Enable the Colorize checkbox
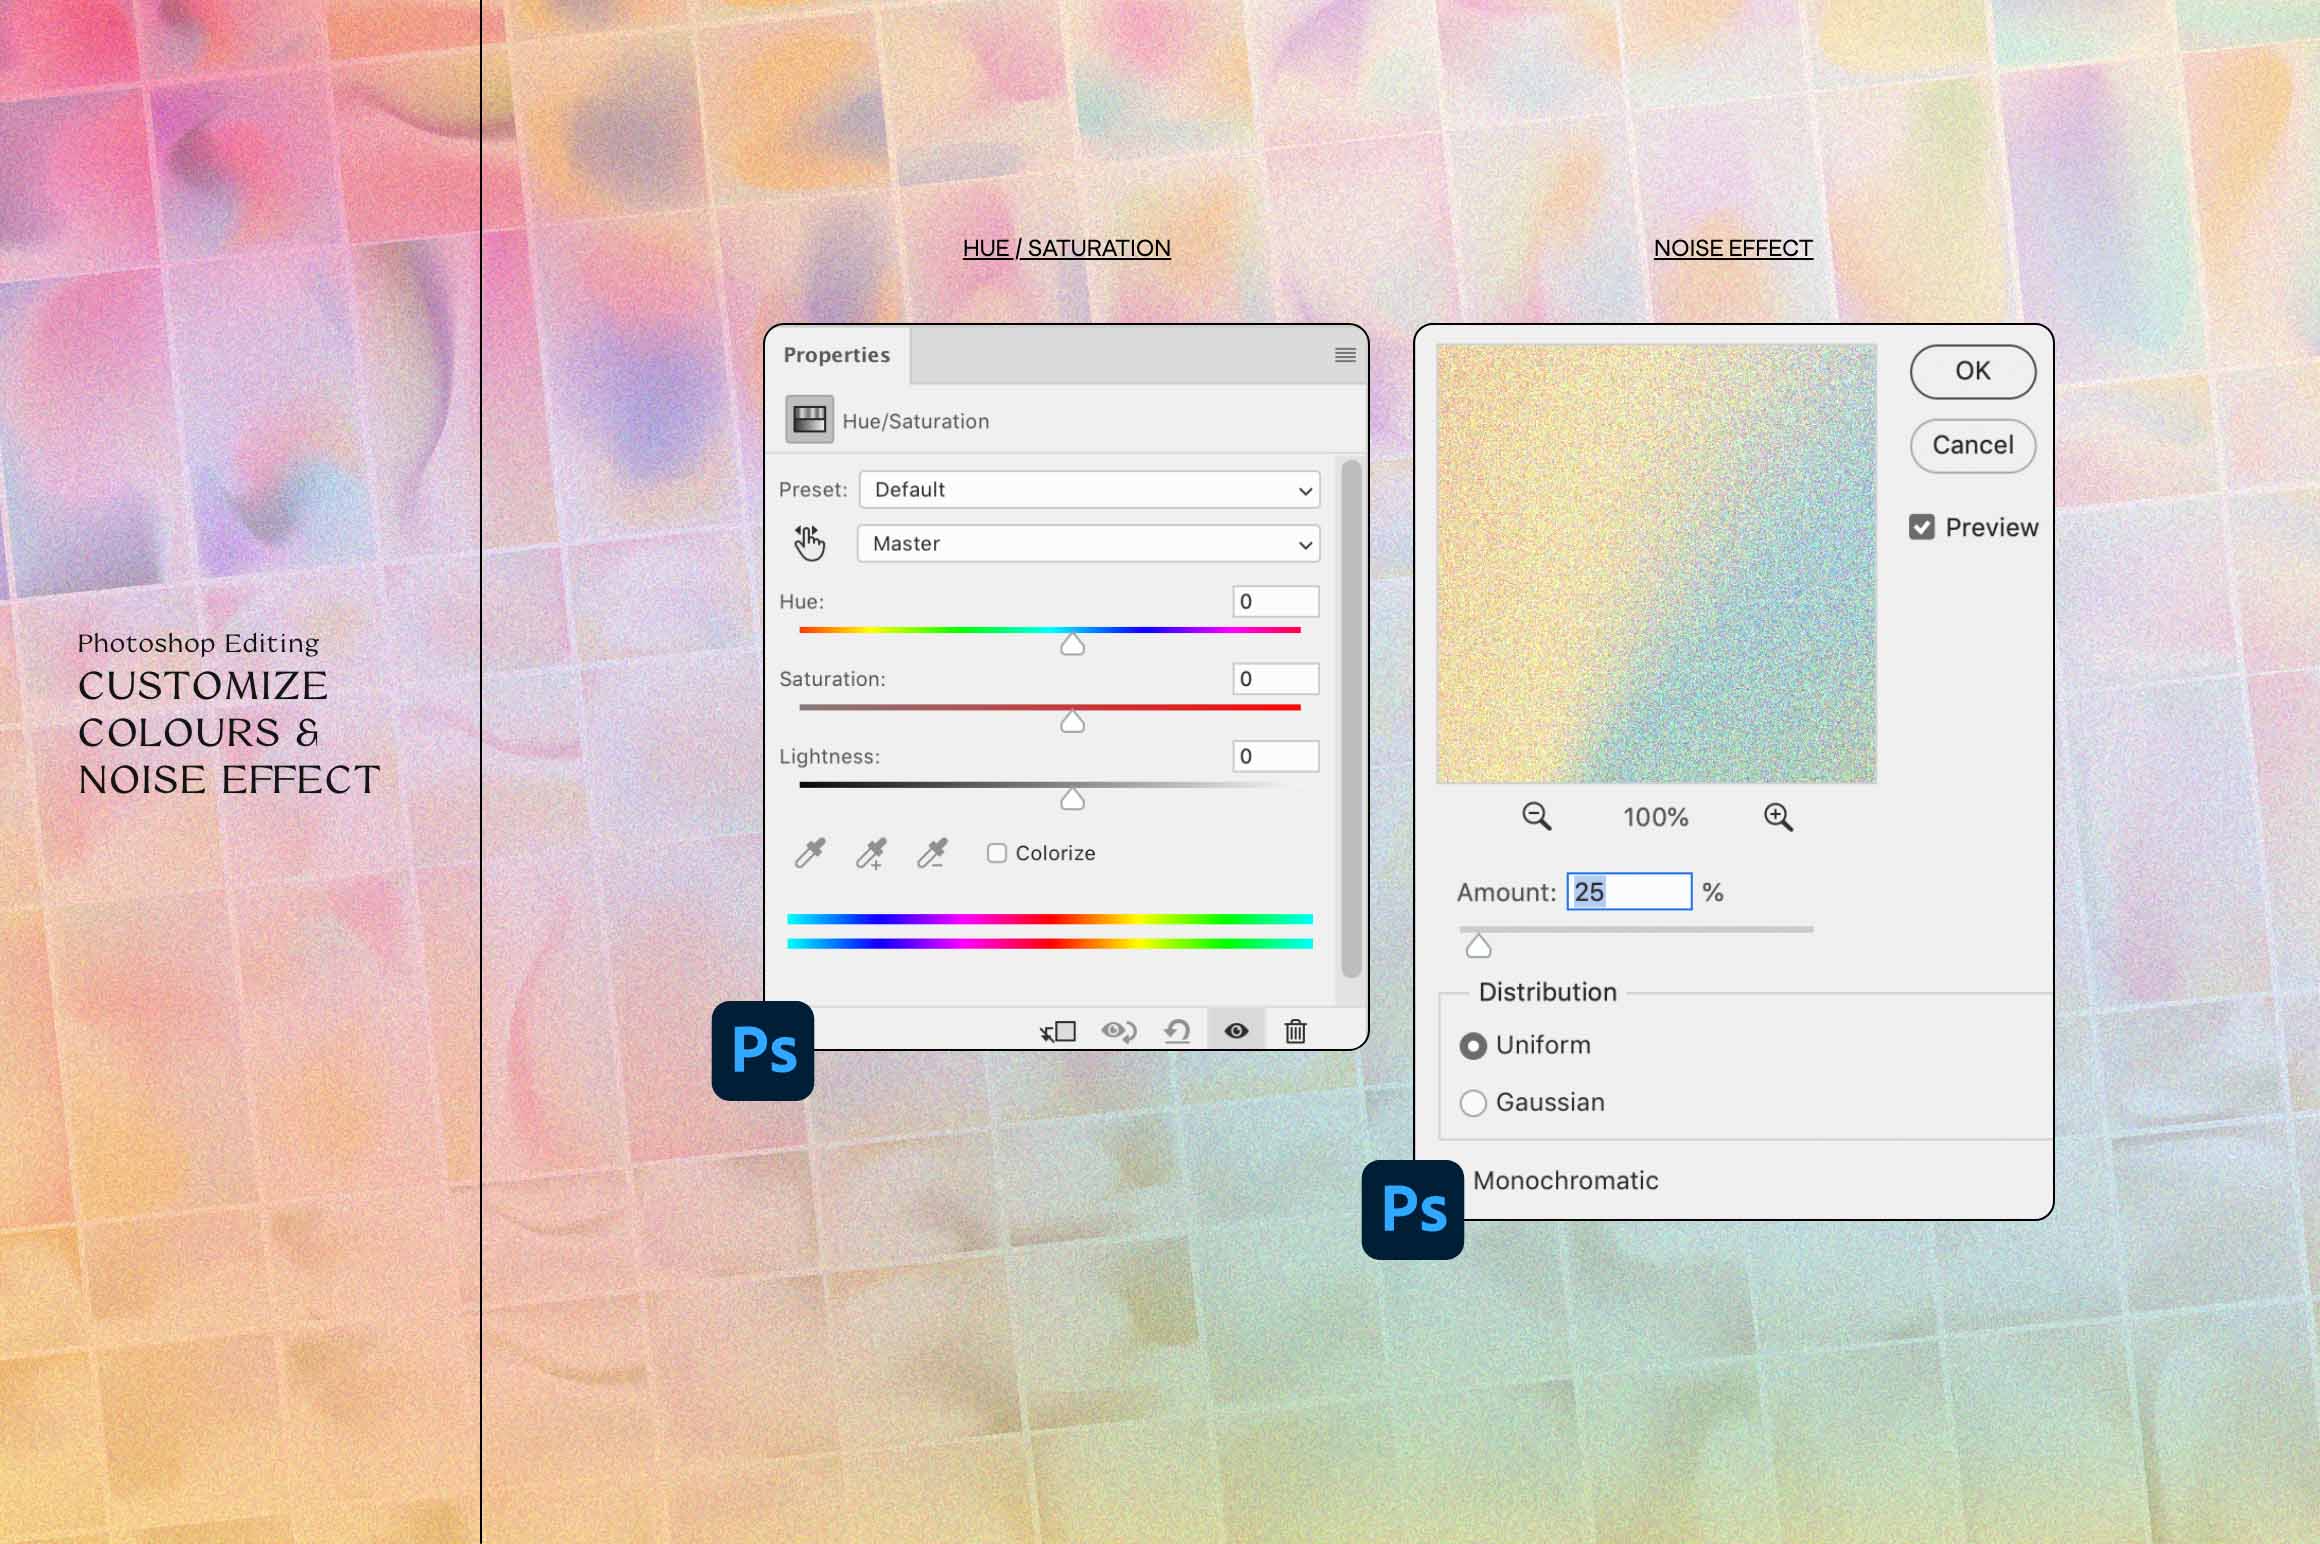The image size is (2320, 1544). (x=997, y=852)
